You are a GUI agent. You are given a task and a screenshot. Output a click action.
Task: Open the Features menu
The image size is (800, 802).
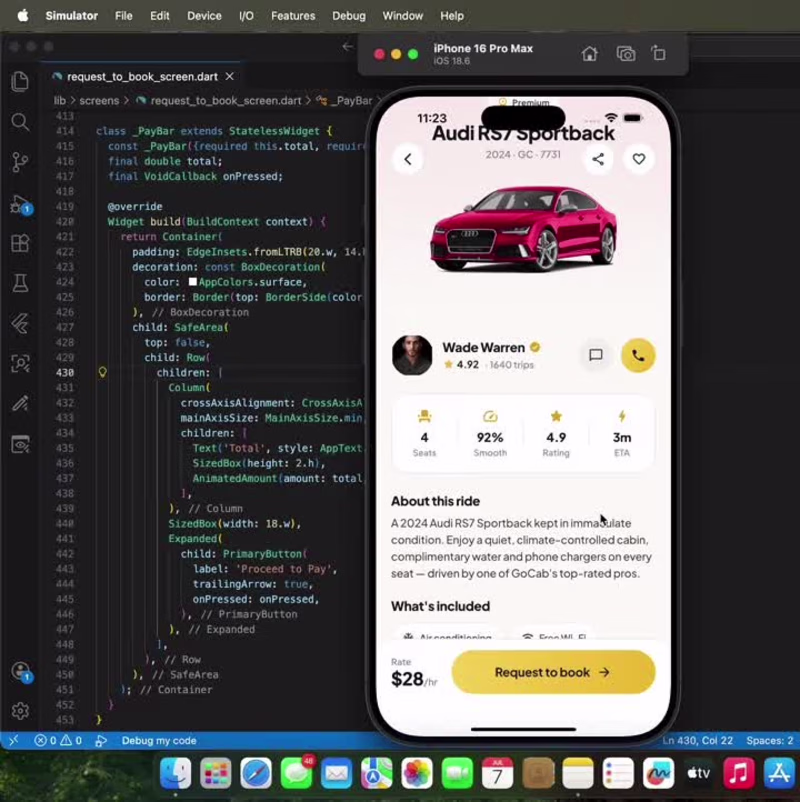coord(293,16)
